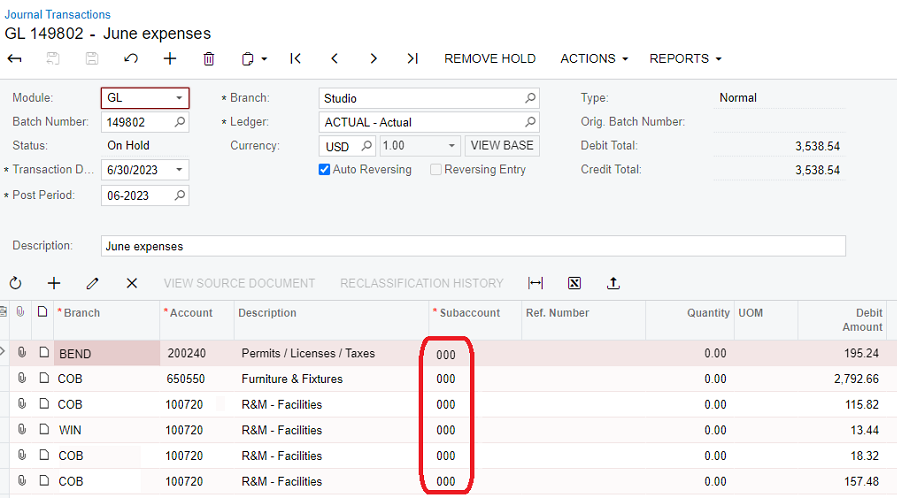Open Post Period lookup icon

coord(180,195)
